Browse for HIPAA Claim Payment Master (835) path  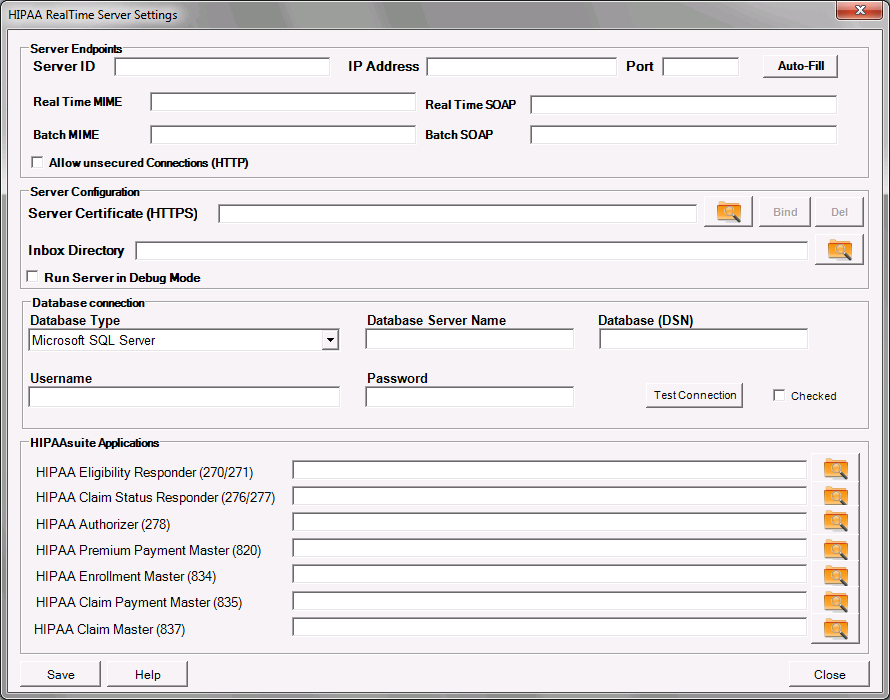coord(835,602)
